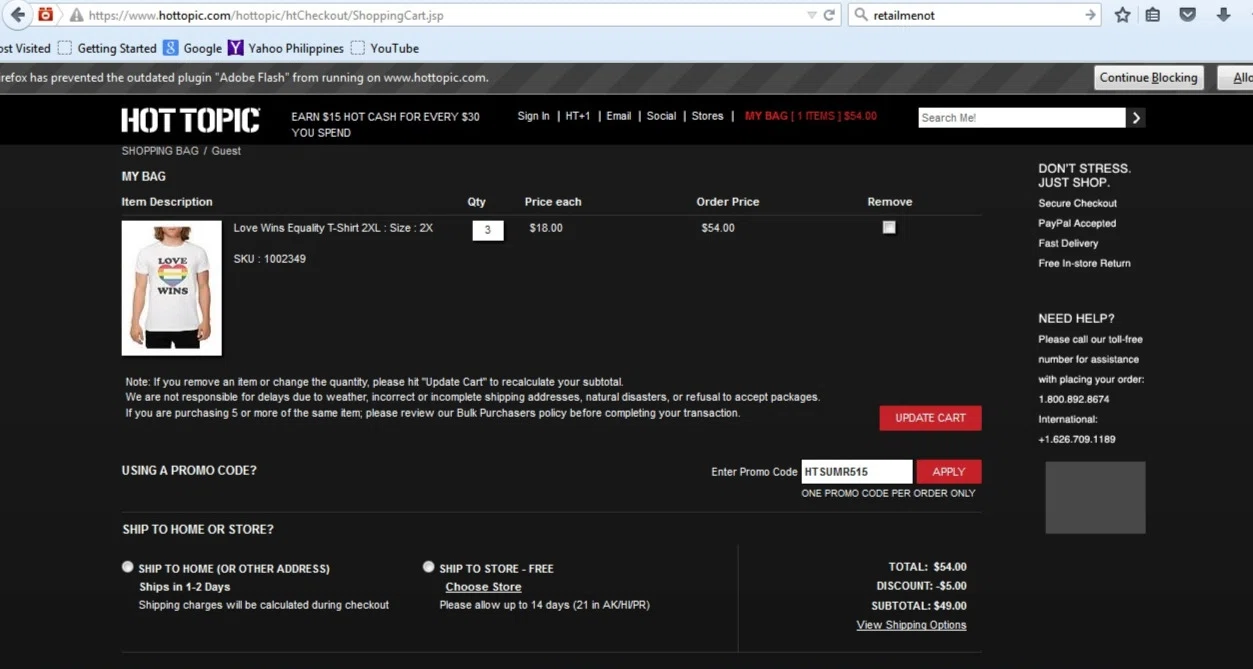This screenshot has width=1253, height=669.
Task: Click the DISCOUNT: -$5.00 text
Action: pyautogui.click(x=921, y=586)
